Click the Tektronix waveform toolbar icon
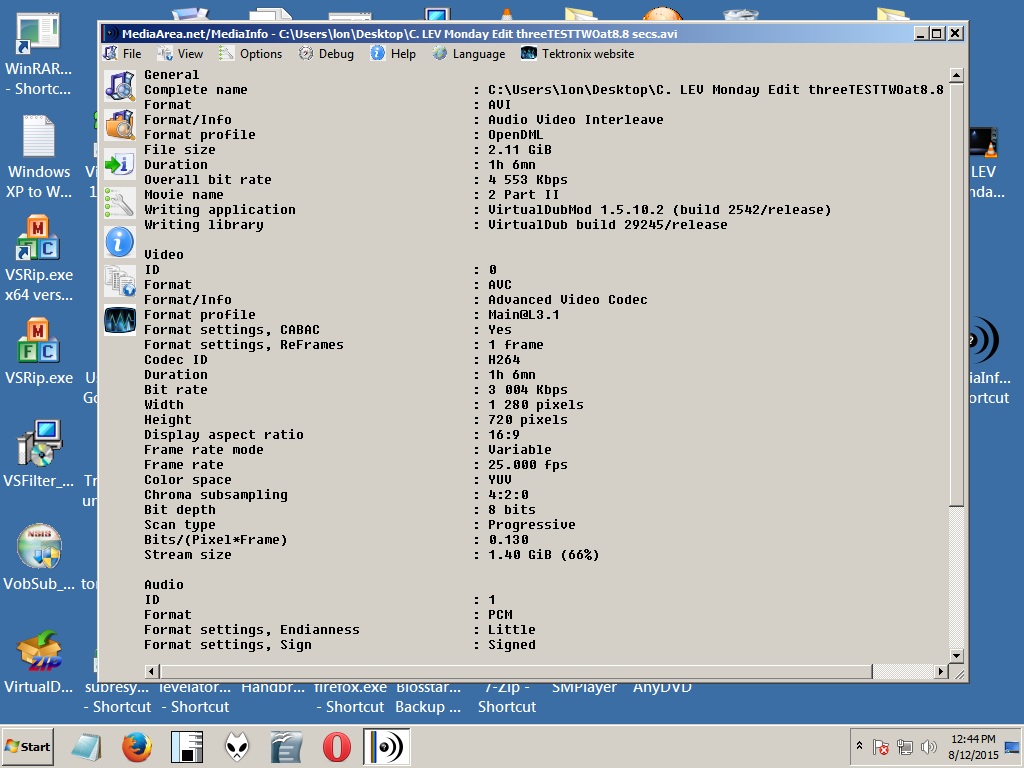The width and height of the screenshot is (1024, 768). pyautogui.click(x=120, y=321)
